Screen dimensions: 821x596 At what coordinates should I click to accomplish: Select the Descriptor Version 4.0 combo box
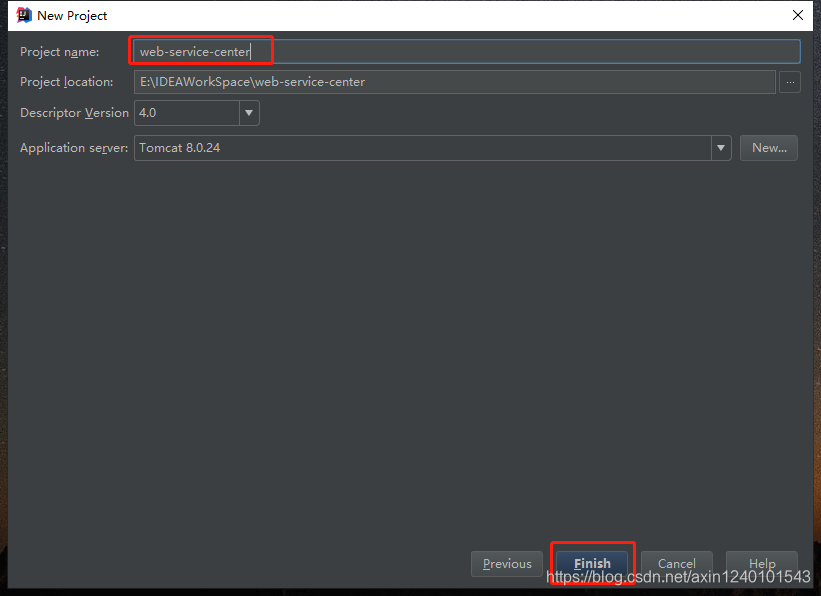pyautogui.click(x=197, y=113)
